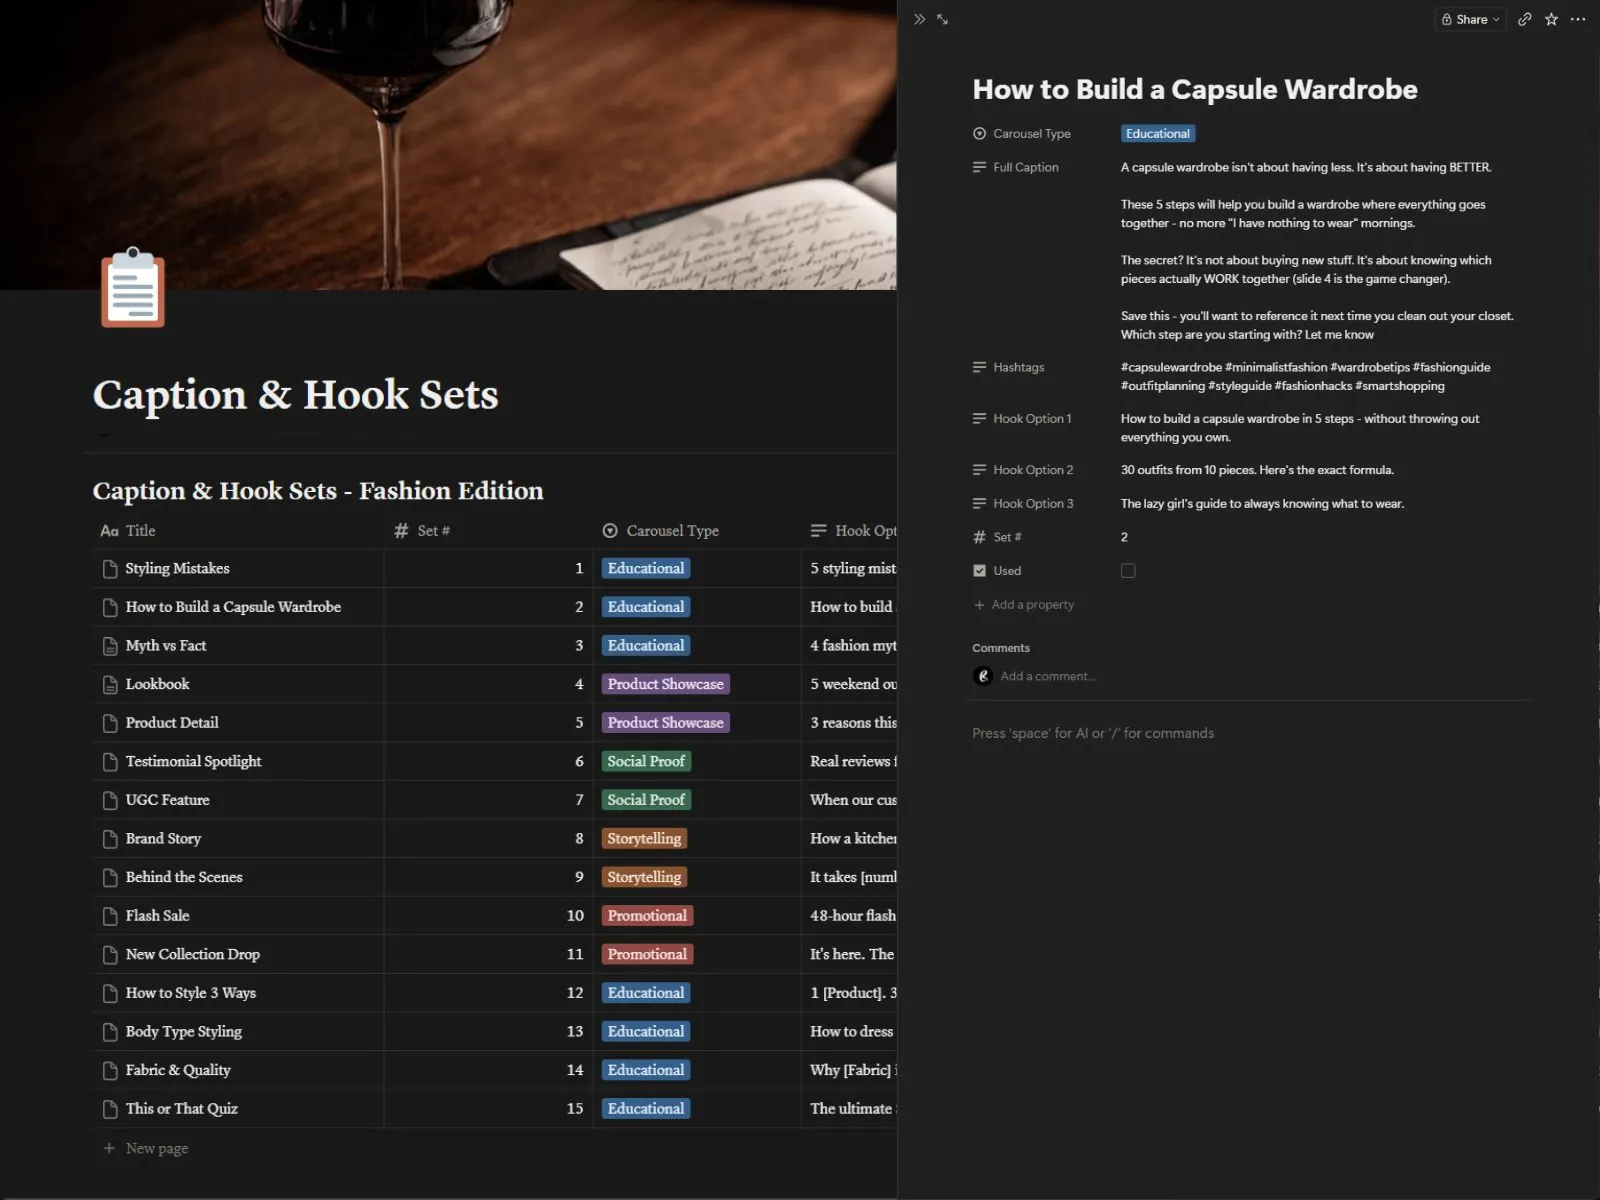1600x1200 pixels.
Task: Copy page link with the chain icon
Action: pos(1524,19)
